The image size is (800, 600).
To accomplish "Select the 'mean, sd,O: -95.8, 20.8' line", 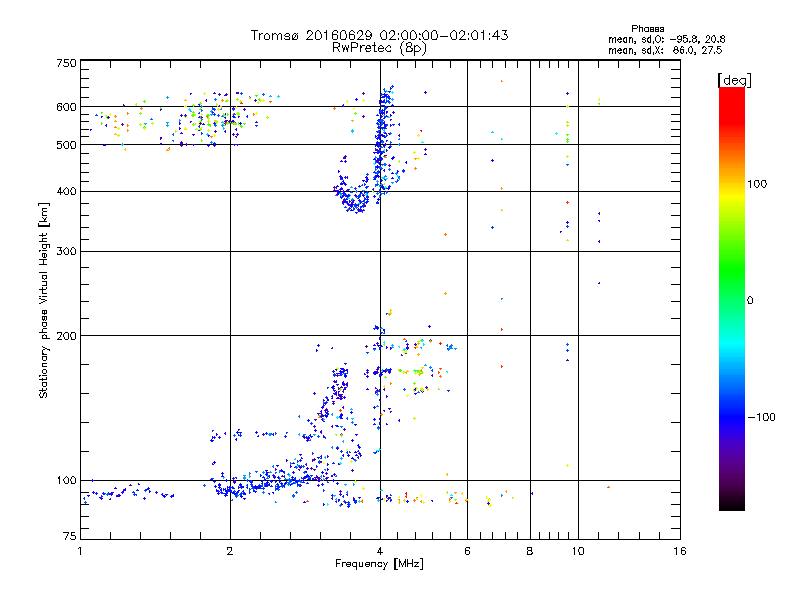I will pyautogui.click(x=666, y=39).
